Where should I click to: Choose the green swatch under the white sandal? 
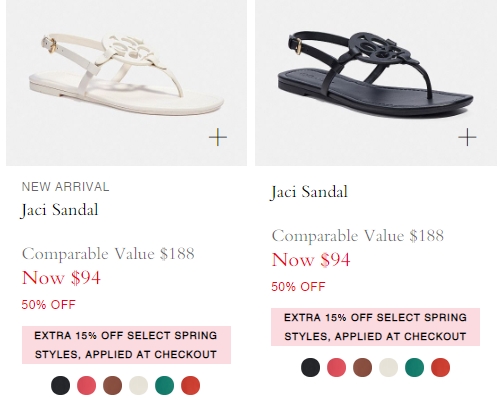coord(164,385)
